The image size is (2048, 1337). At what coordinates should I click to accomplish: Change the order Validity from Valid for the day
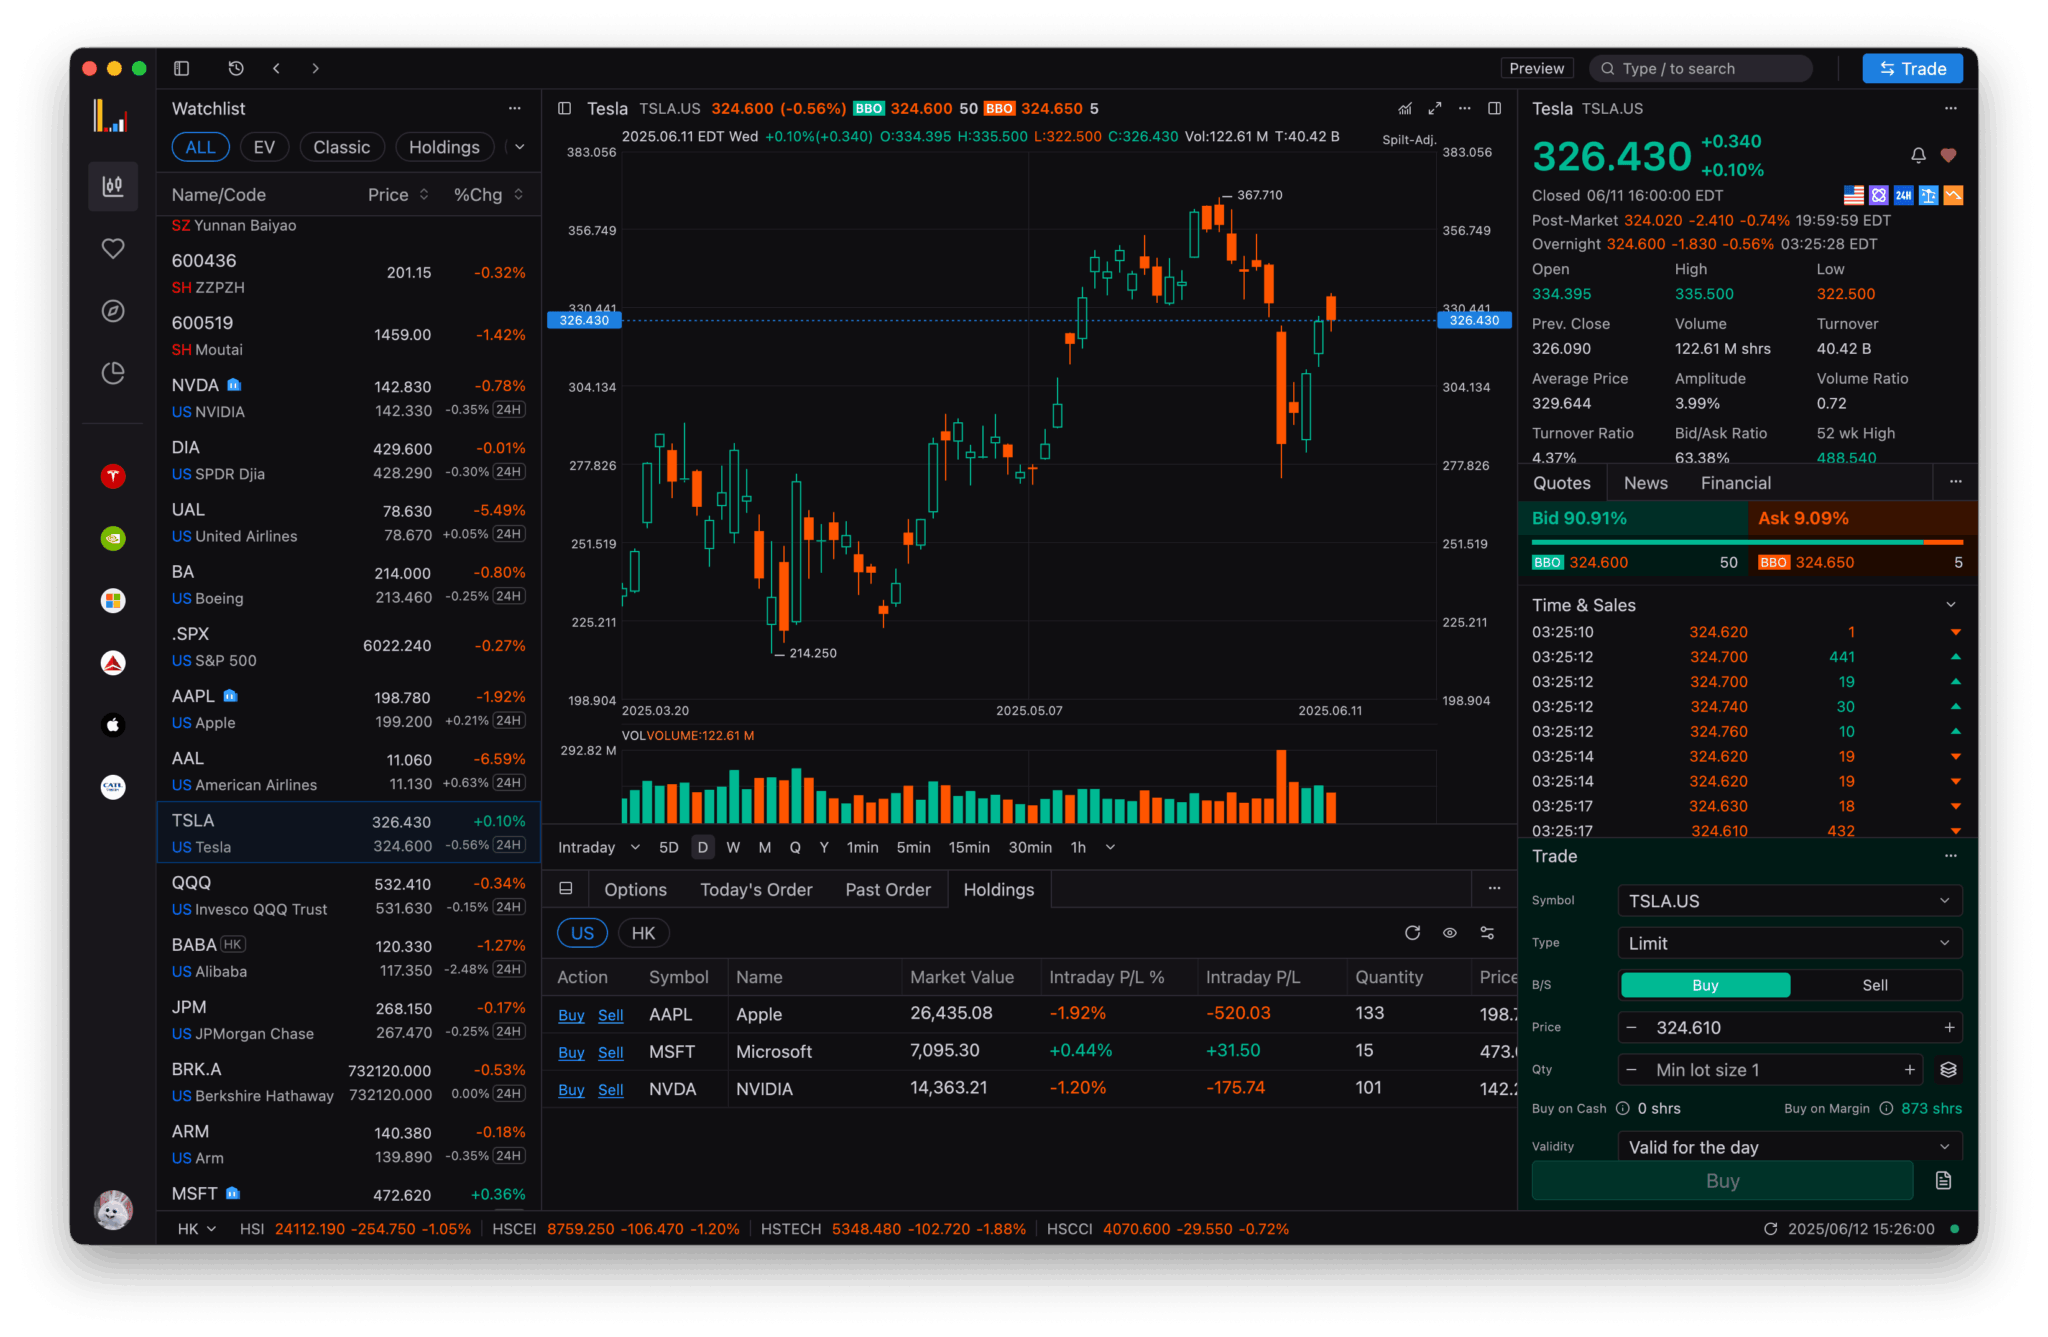(1789, 1146)
